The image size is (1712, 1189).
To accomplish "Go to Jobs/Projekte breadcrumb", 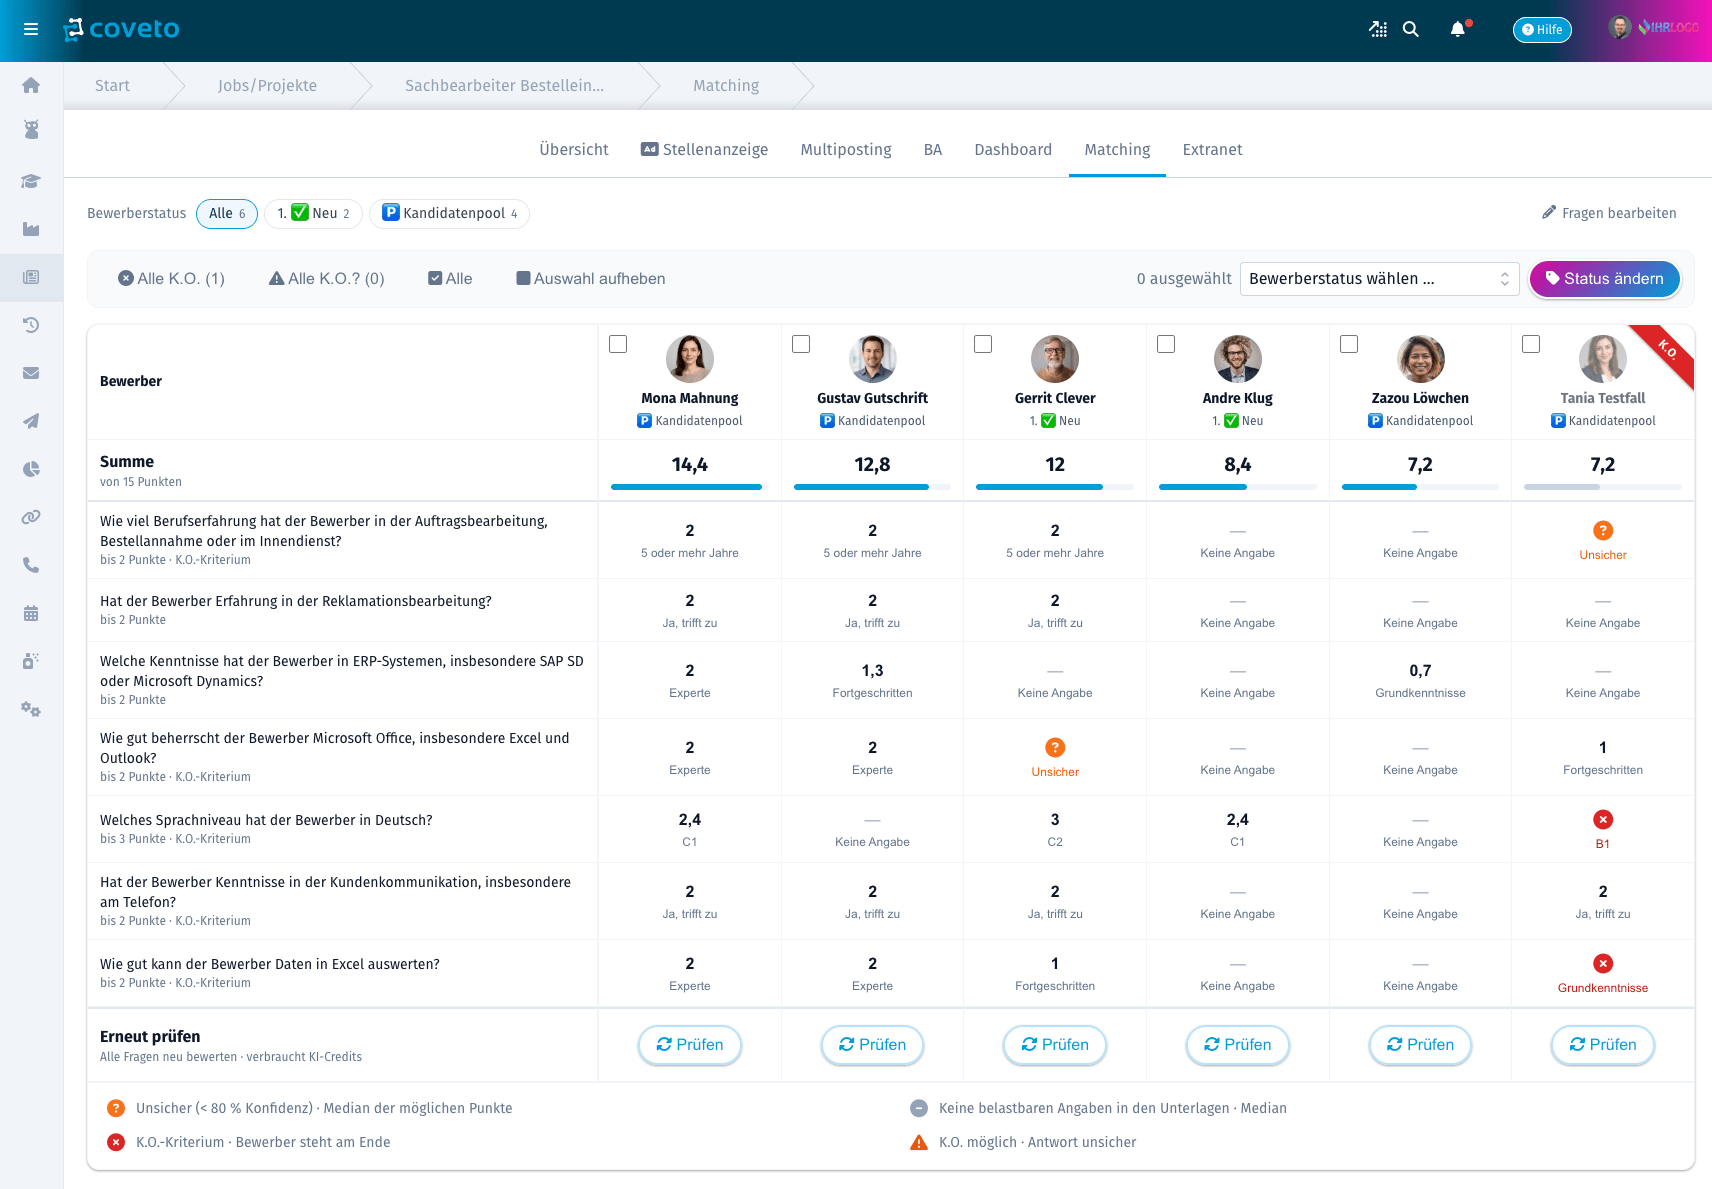I will coord(267,86).
